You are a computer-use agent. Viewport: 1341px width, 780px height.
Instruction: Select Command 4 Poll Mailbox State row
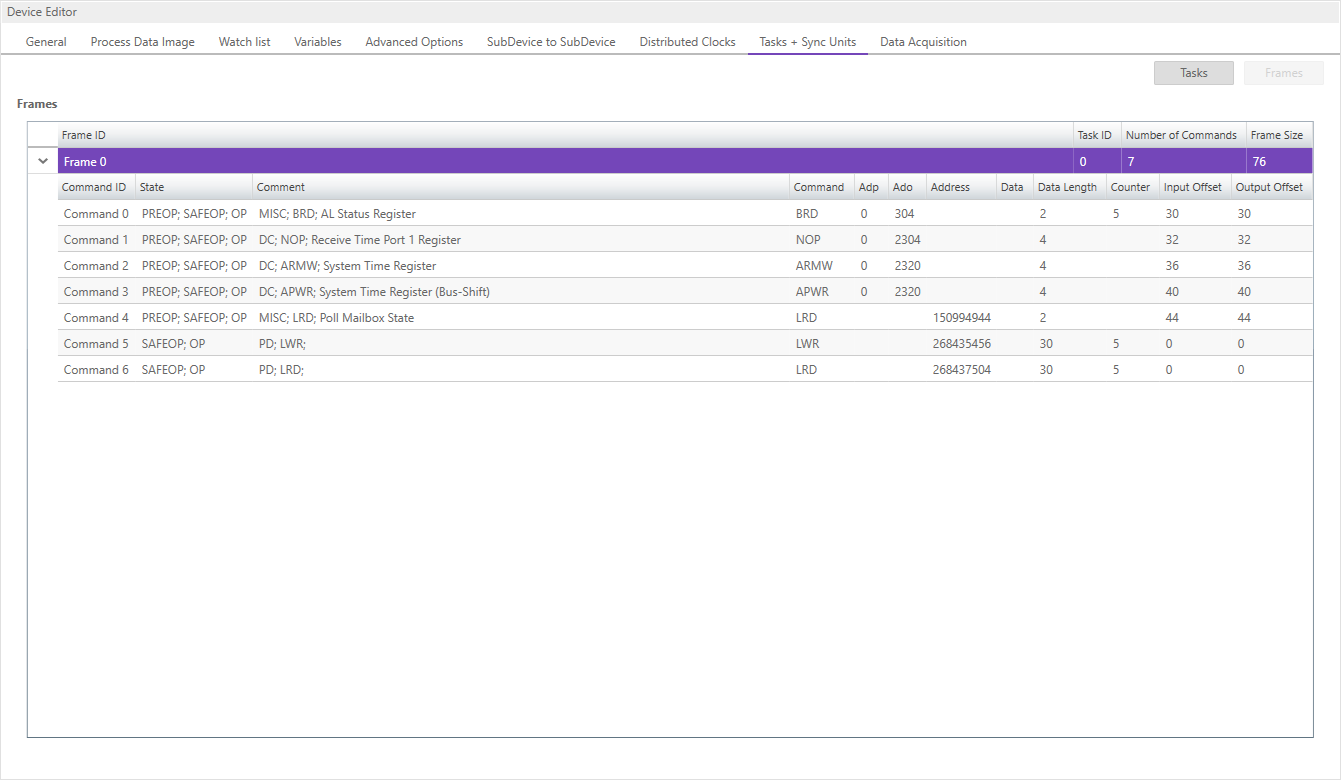[x=420, y=318]
